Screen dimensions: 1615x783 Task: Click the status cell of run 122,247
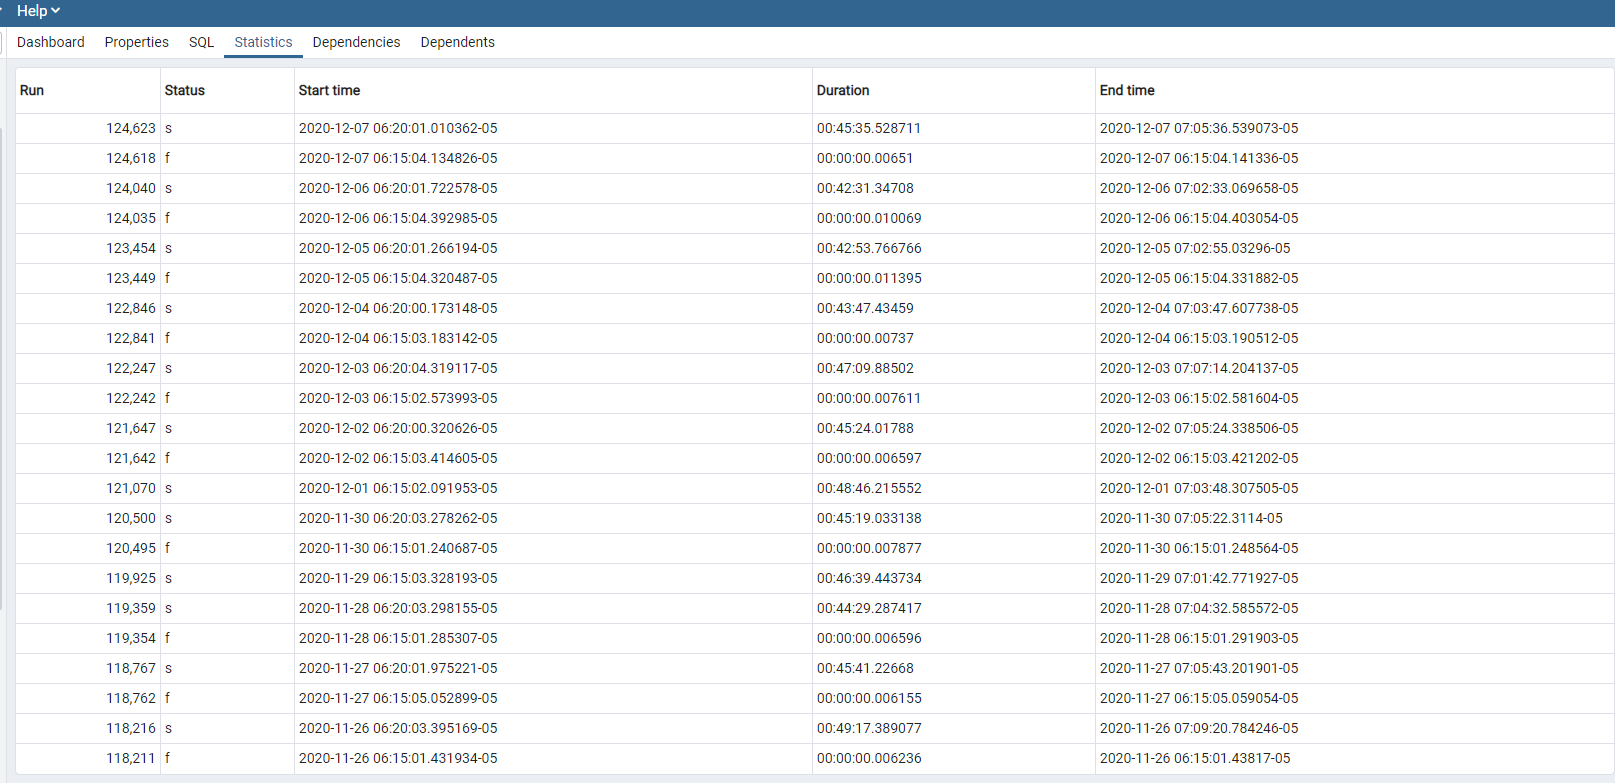[168, 368]
